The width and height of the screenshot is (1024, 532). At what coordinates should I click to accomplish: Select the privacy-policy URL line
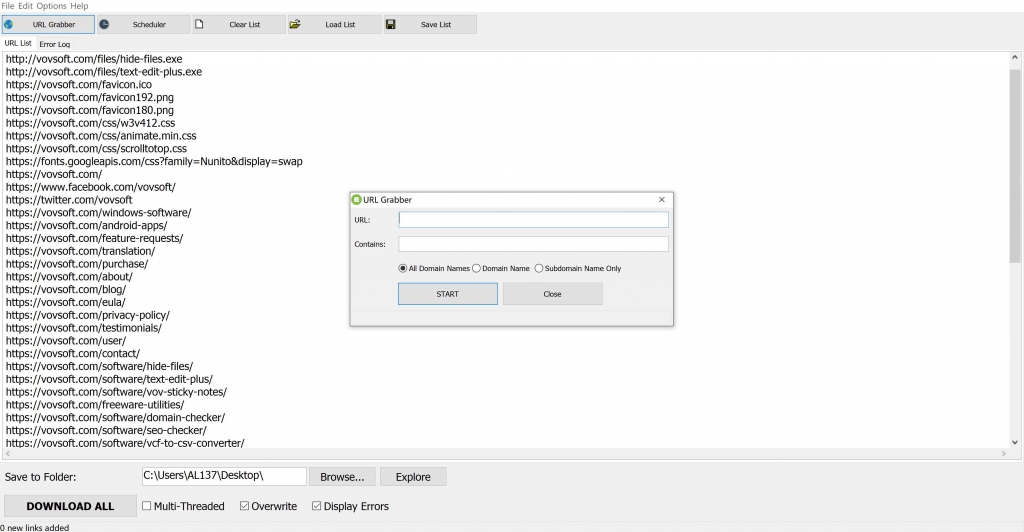88,315
